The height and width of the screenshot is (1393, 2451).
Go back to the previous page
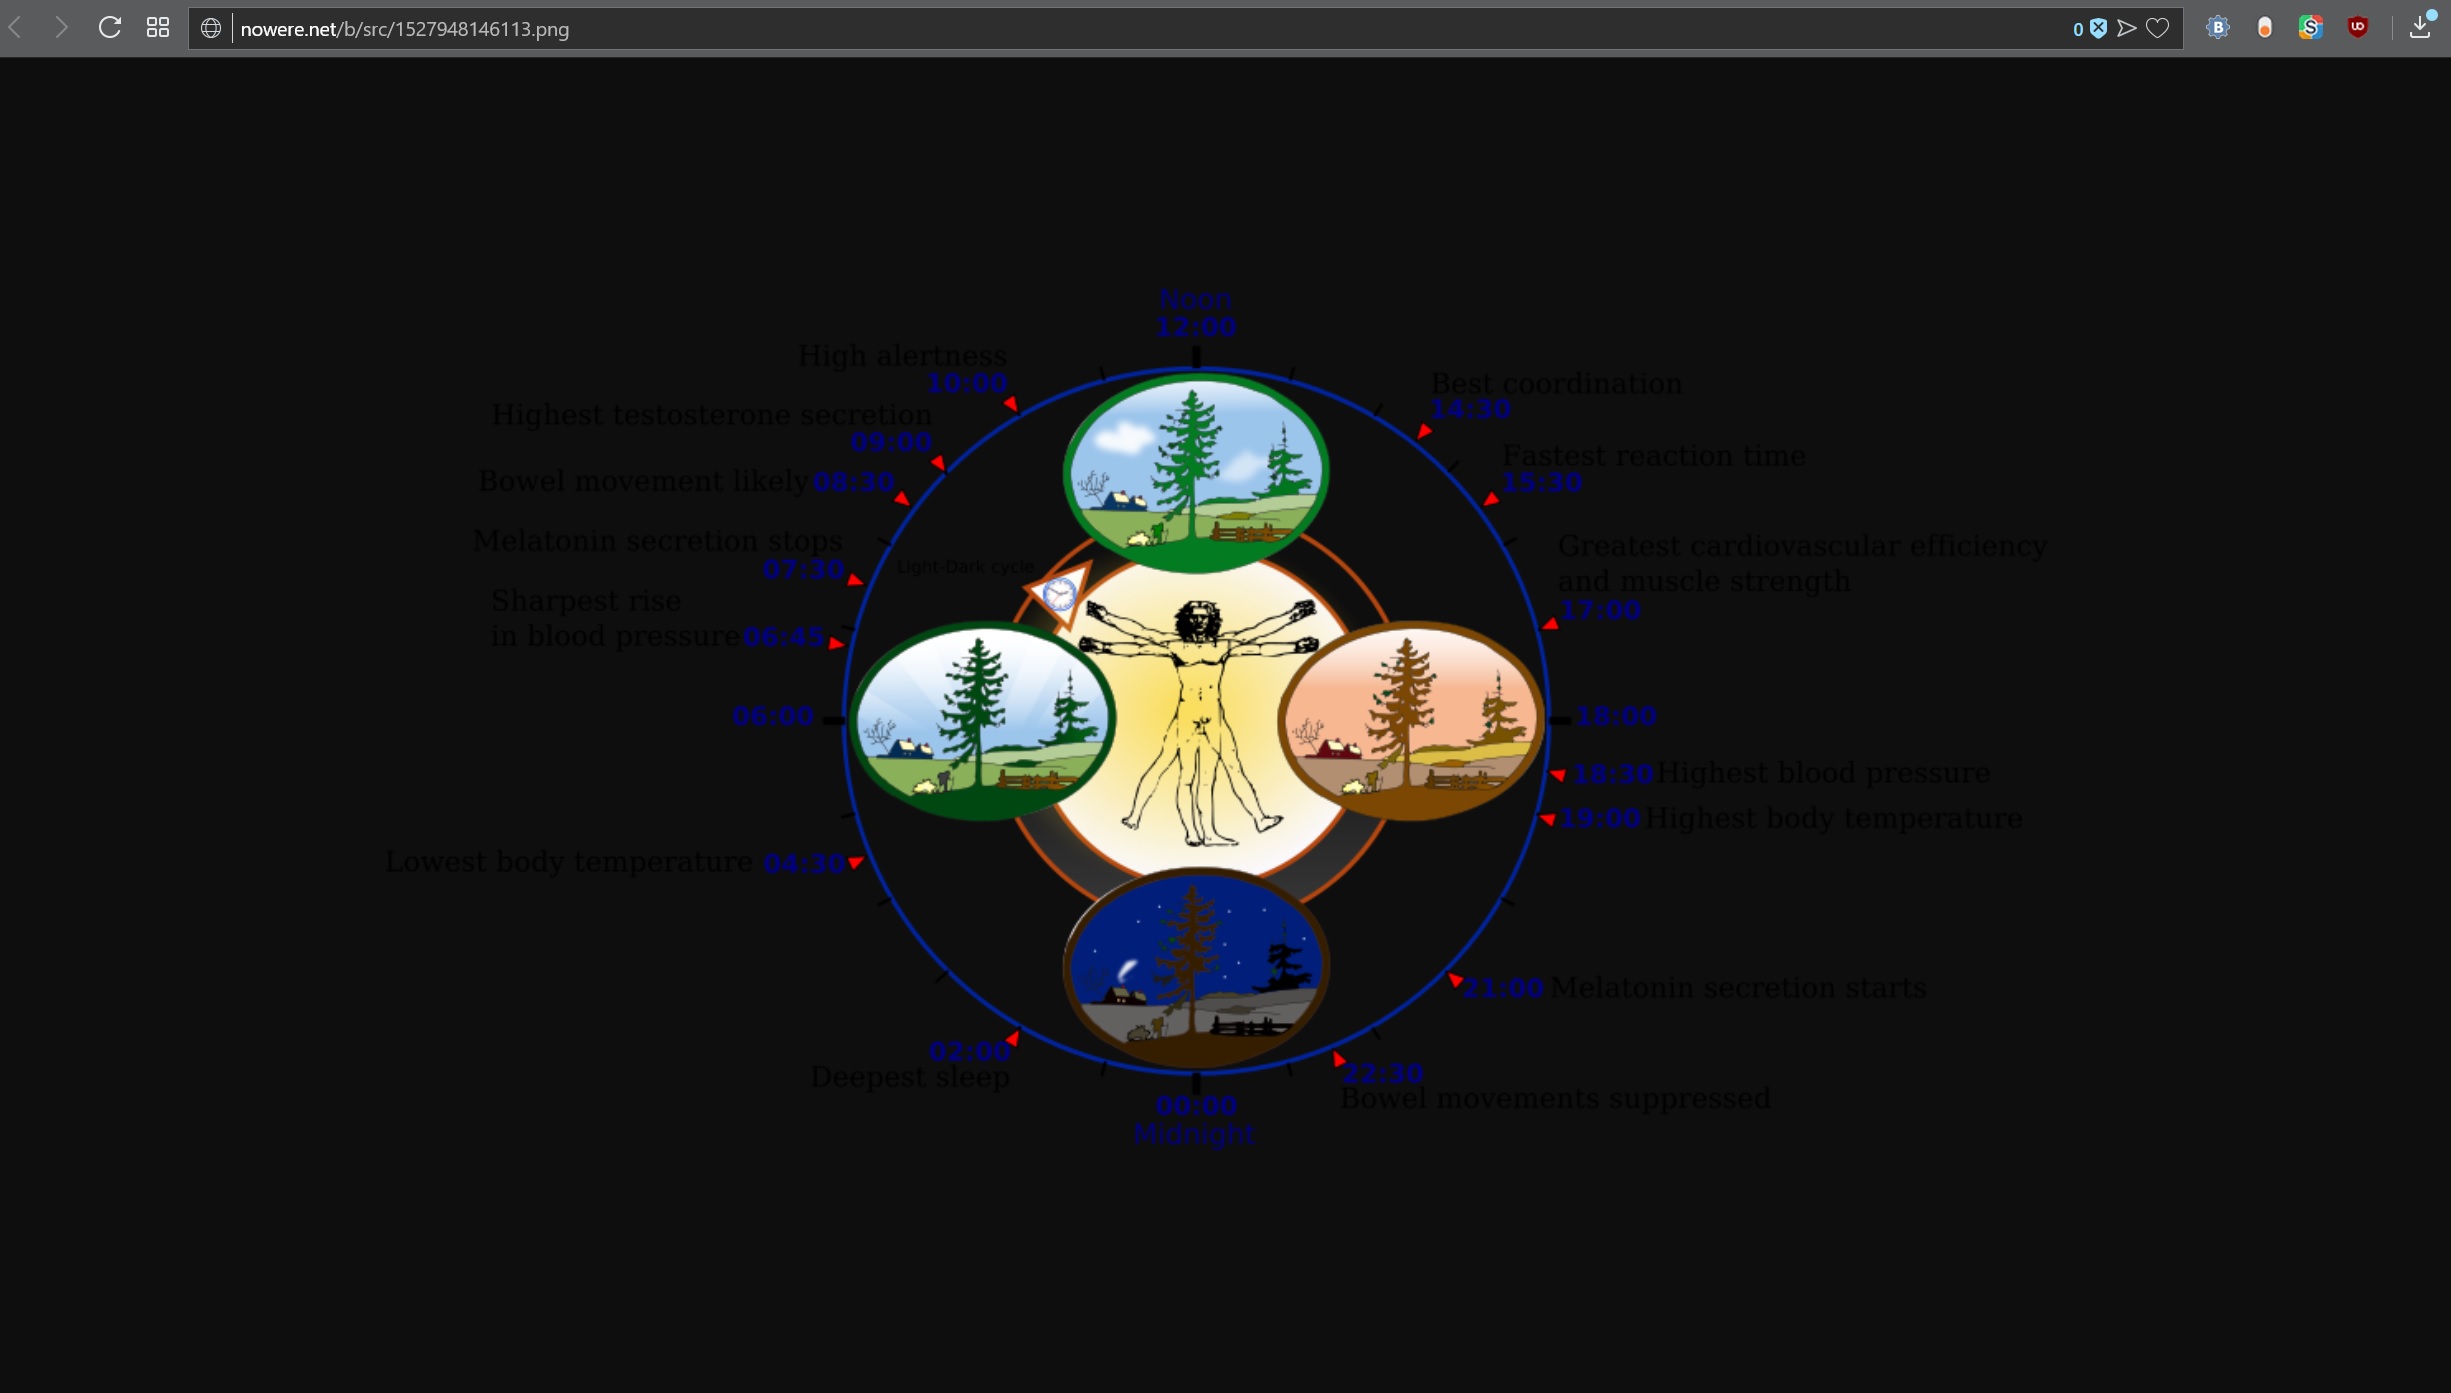tap(15, 28)
